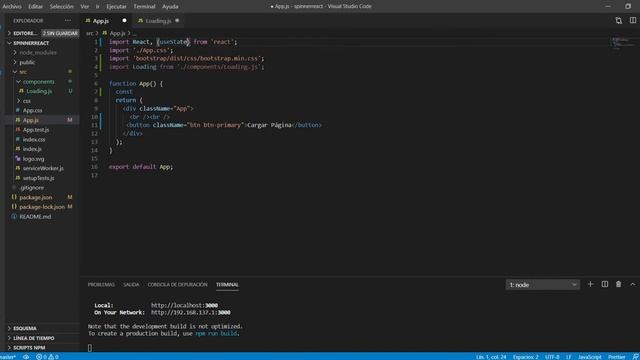
Task: Open the errors and warnings status indicator
Action: [47, 357]
